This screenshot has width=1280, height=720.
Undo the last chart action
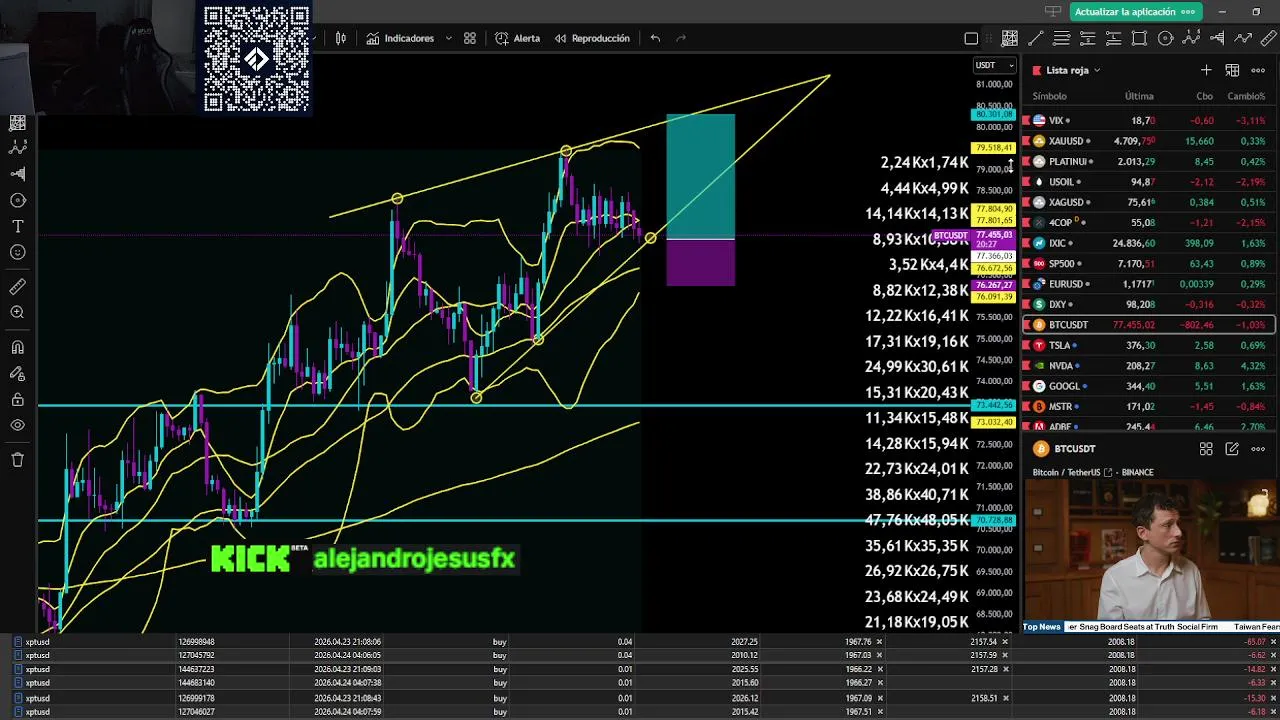click(x=655, y=38)
